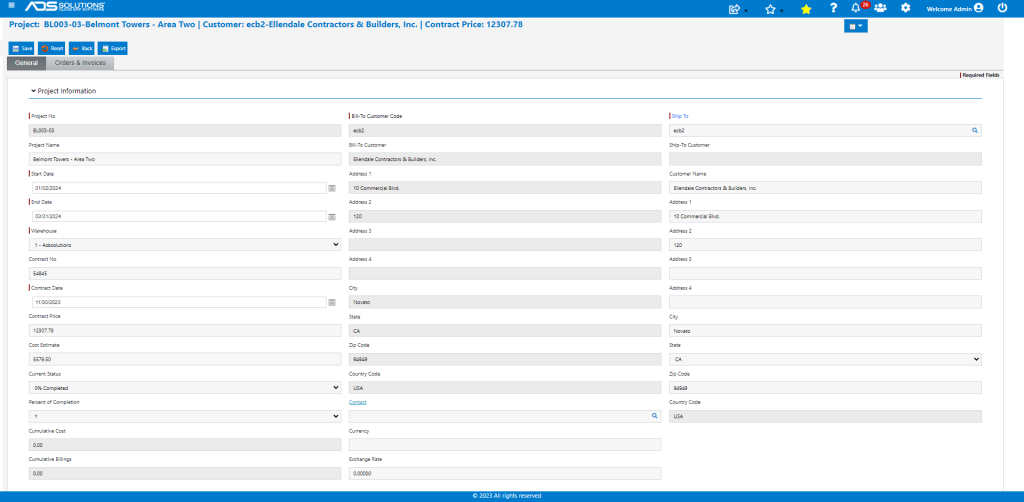Screen dimensions: 1024x502
Task: Collapse the Project Information section
Action: (x=63, y=91)
